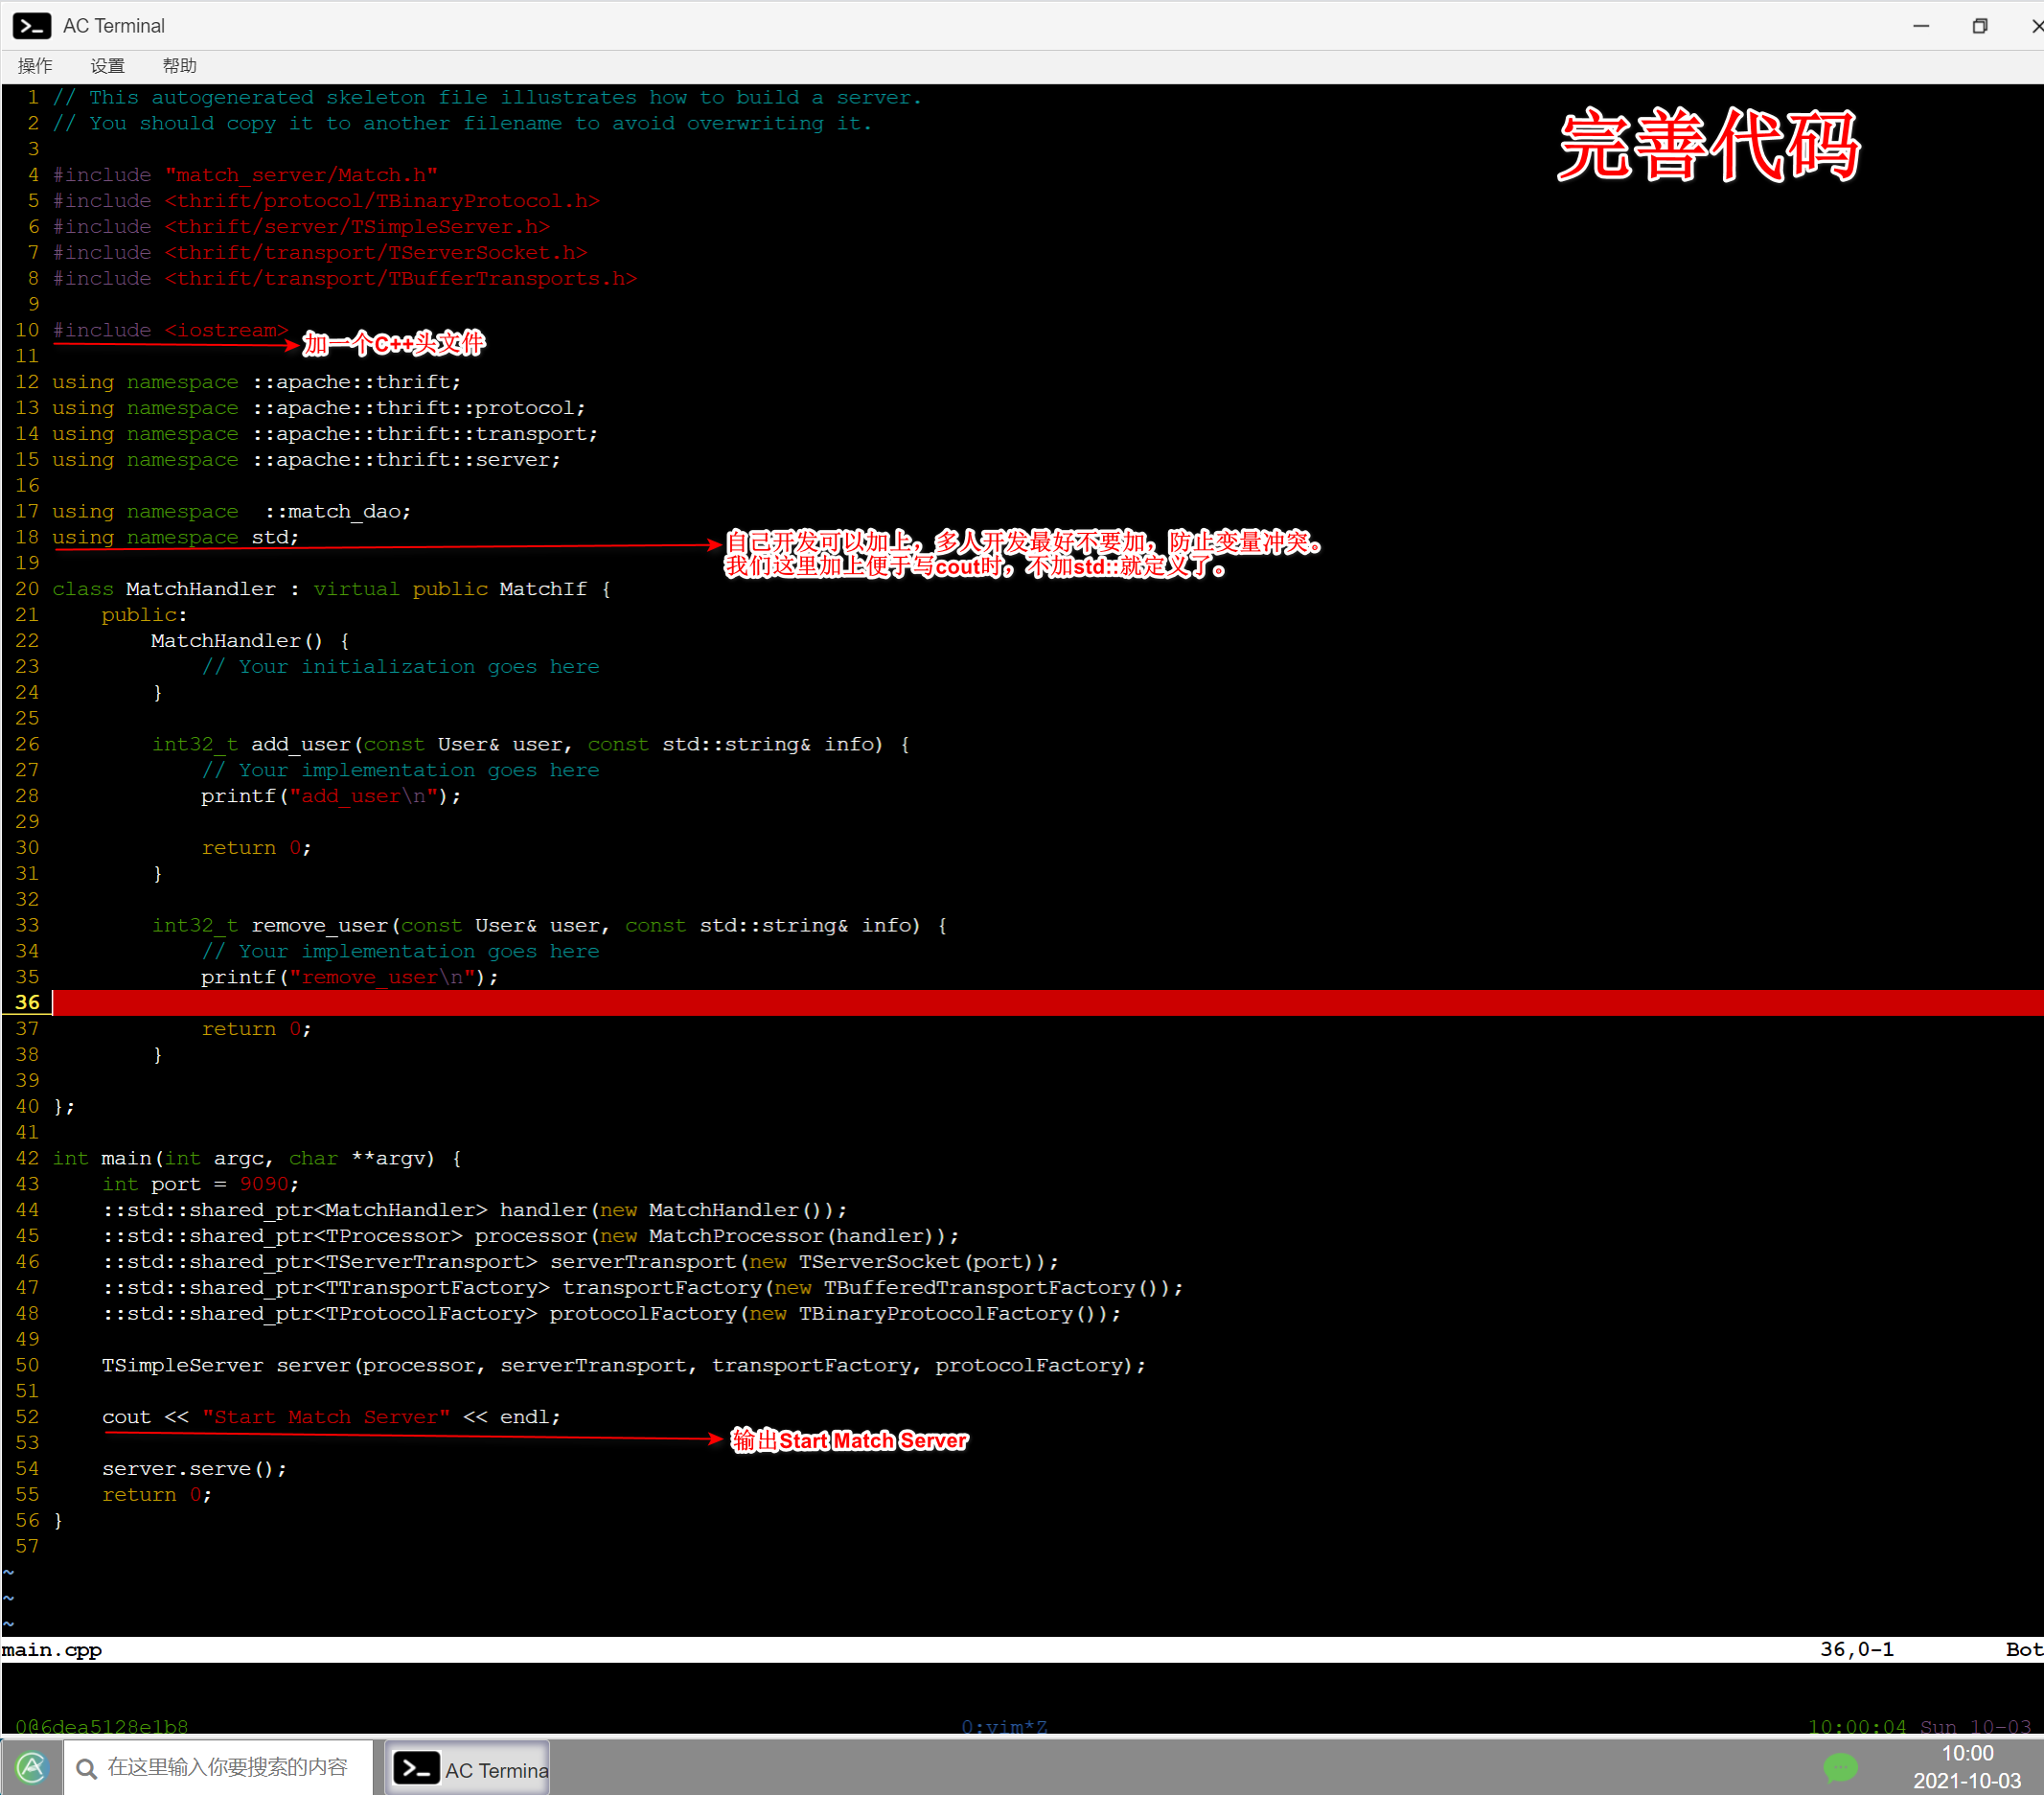This screenshot has width=2044, height=1795.
Task: Click the closing }; on line 40
Action: coord(64,1107)
